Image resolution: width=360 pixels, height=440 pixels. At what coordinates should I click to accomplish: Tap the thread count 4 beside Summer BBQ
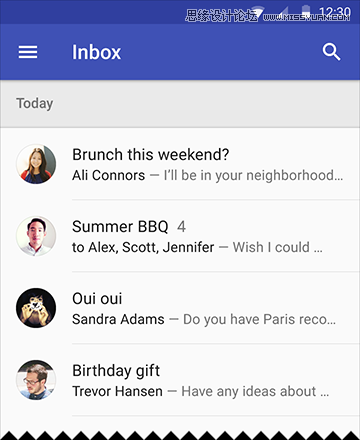click(181, 227)
